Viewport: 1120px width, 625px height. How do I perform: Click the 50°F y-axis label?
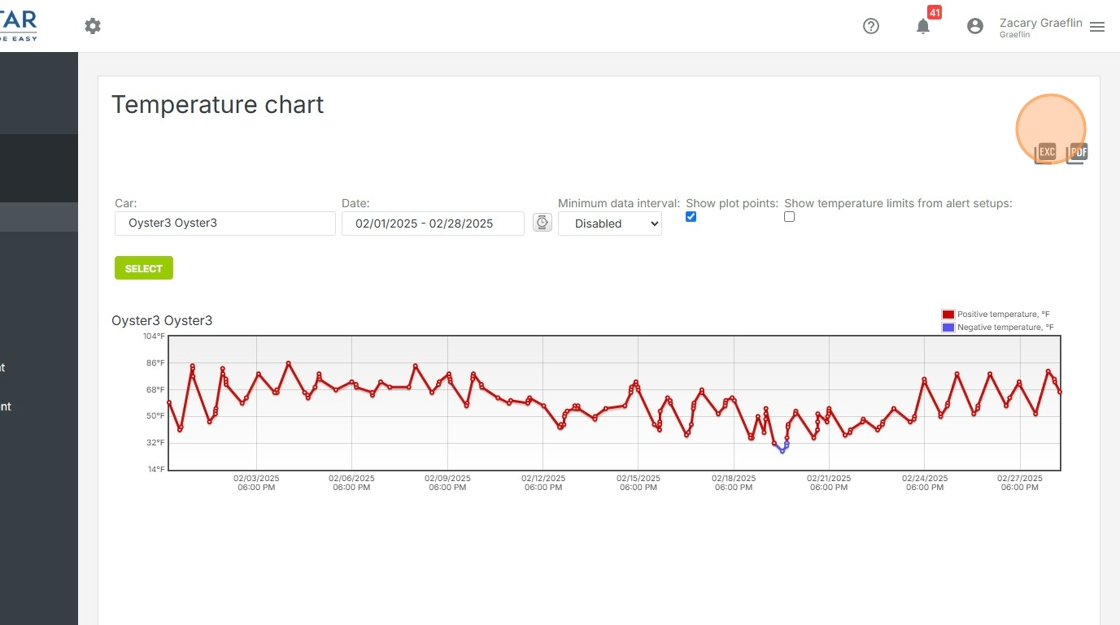(x=156, y=416)
